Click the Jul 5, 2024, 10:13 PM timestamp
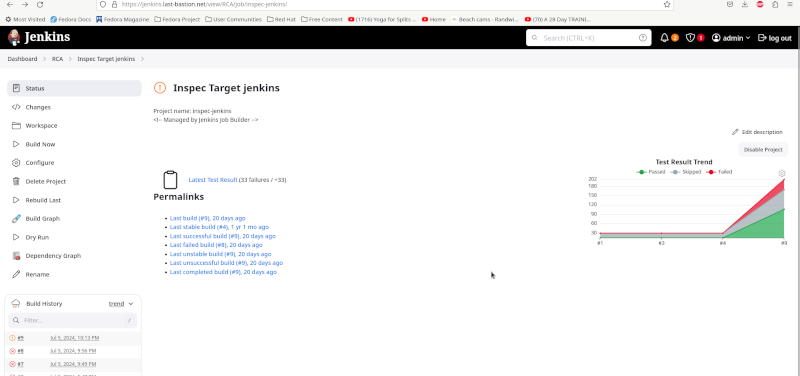800x376 pixels. pos(74,338)
